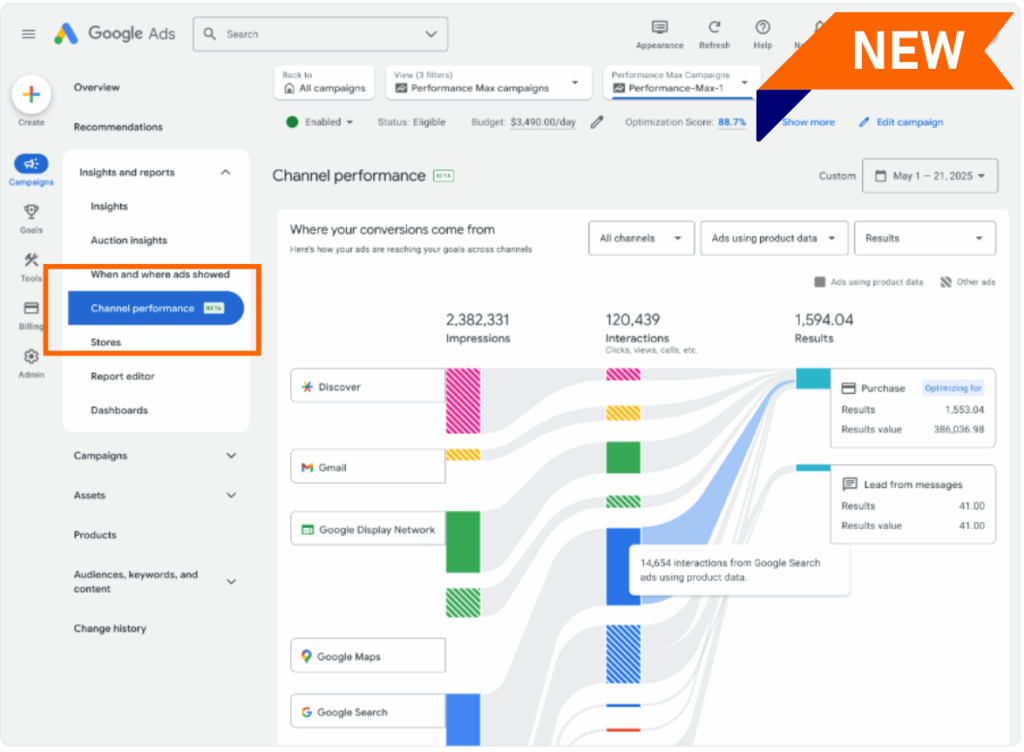Image resolution: width=1024 pixels, height=752 pixels.
Task: Open the May 1 – 21, 2025 date picker
Action: coord(929,176)
